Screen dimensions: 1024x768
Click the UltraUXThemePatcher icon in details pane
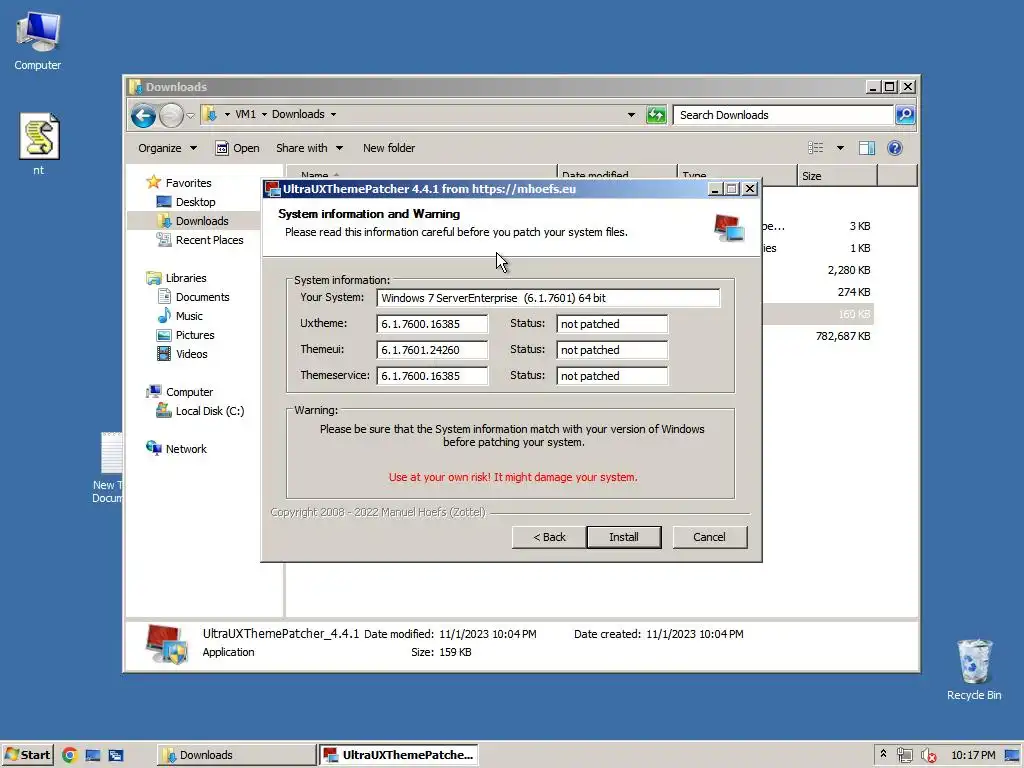[x=167, y=644]
